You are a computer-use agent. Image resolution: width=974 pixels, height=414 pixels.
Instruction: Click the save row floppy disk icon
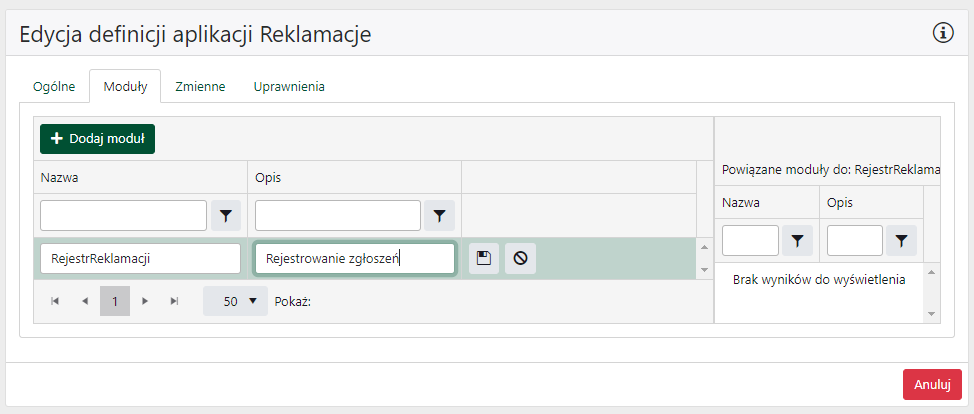[x=484, y=258]
